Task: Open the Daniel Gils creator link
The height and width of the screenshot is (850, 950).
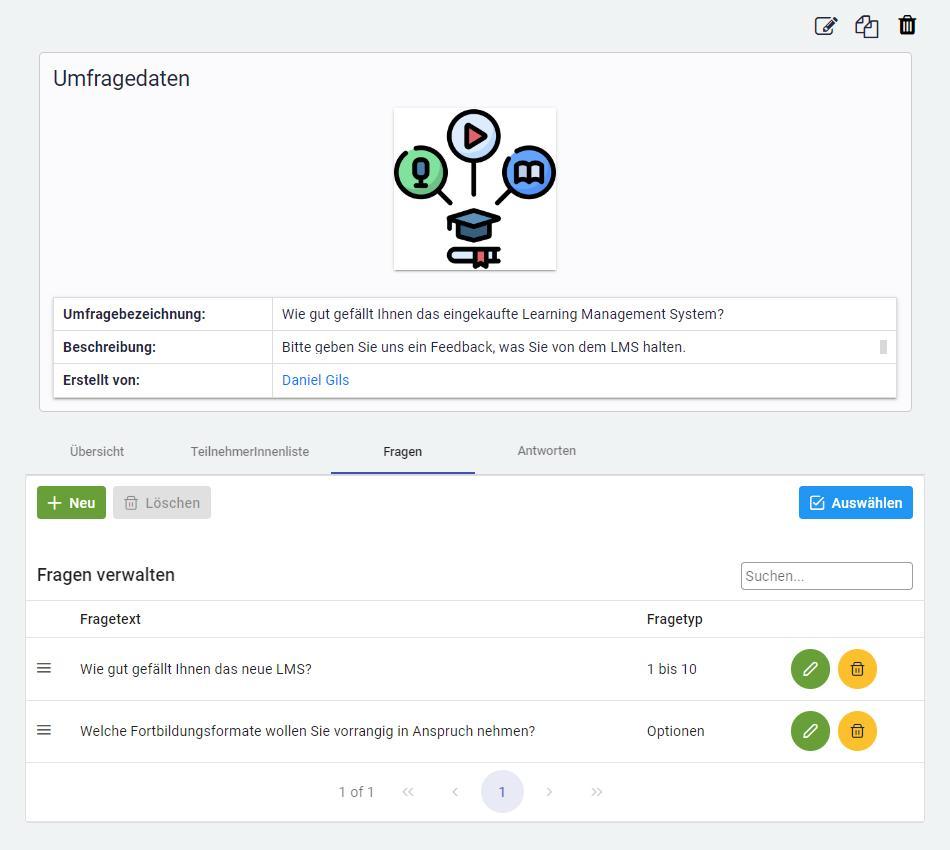Action: [x=315, y=380]
